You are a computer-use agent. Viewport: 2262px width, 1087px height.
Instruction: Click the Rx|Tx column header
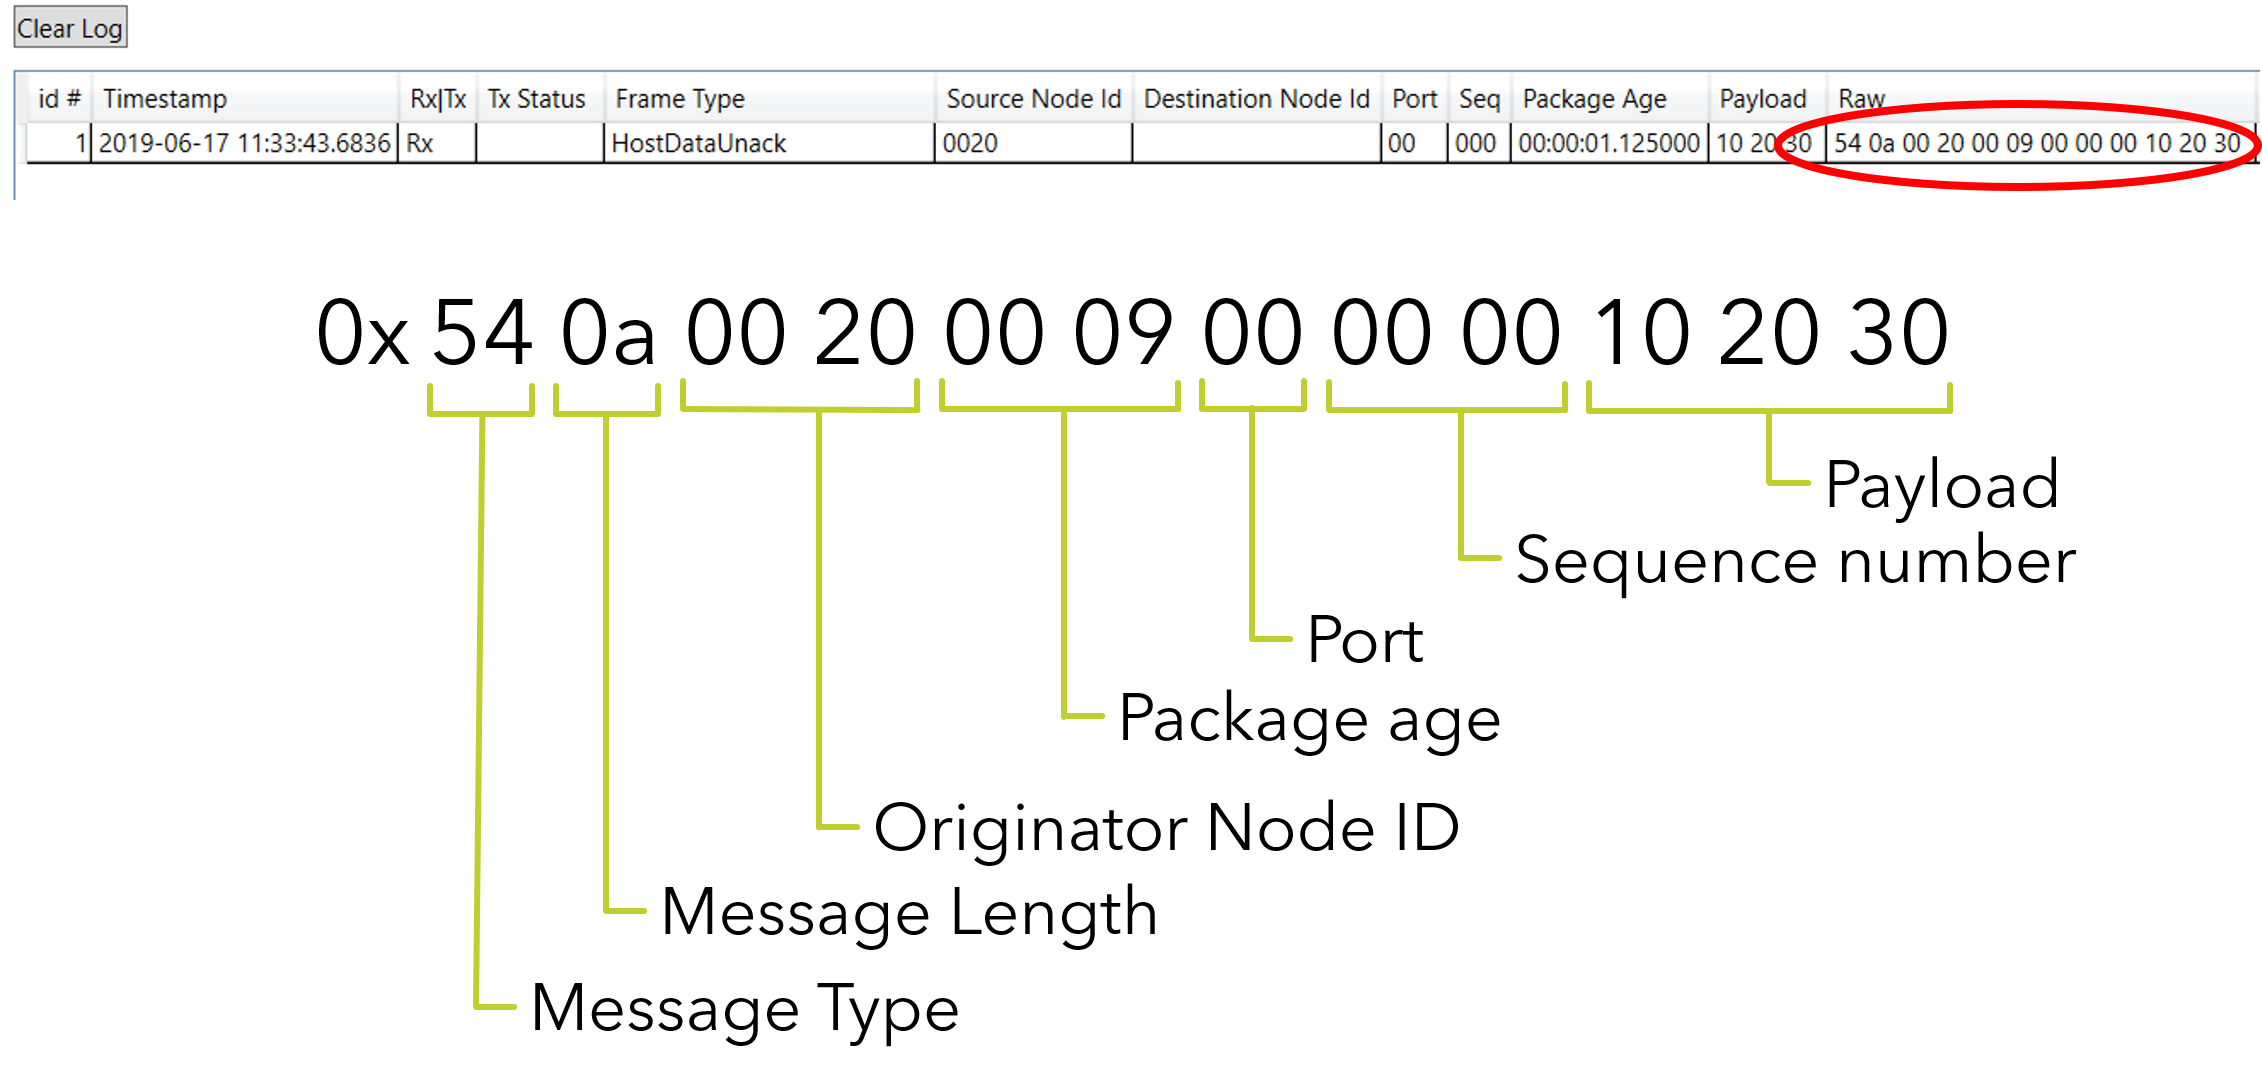[x=438, y=98]
